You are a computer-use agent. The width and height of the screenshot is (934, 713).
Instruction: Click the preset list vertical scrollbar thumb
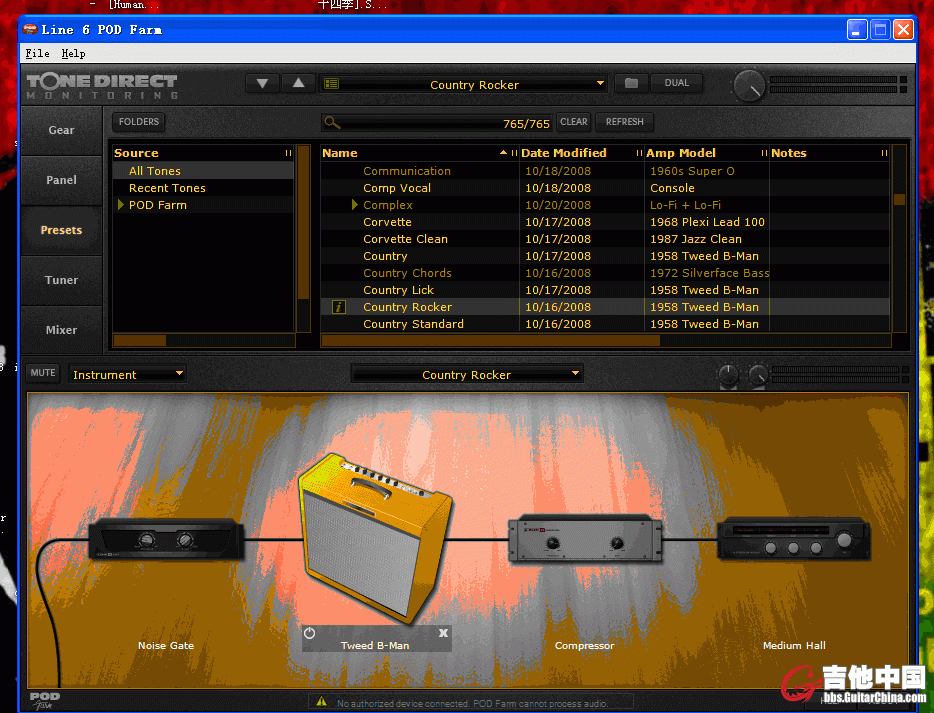pyautogui.click(x=899, y=199)
